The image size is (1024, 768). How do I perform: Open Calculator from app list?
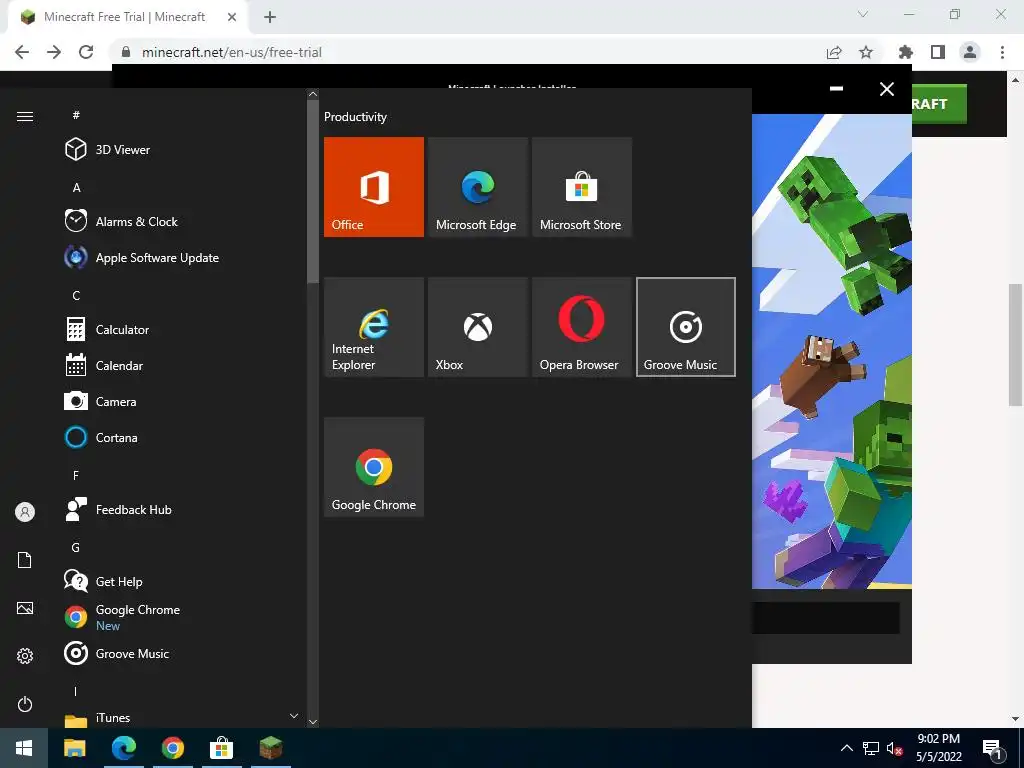click(183, 330)
